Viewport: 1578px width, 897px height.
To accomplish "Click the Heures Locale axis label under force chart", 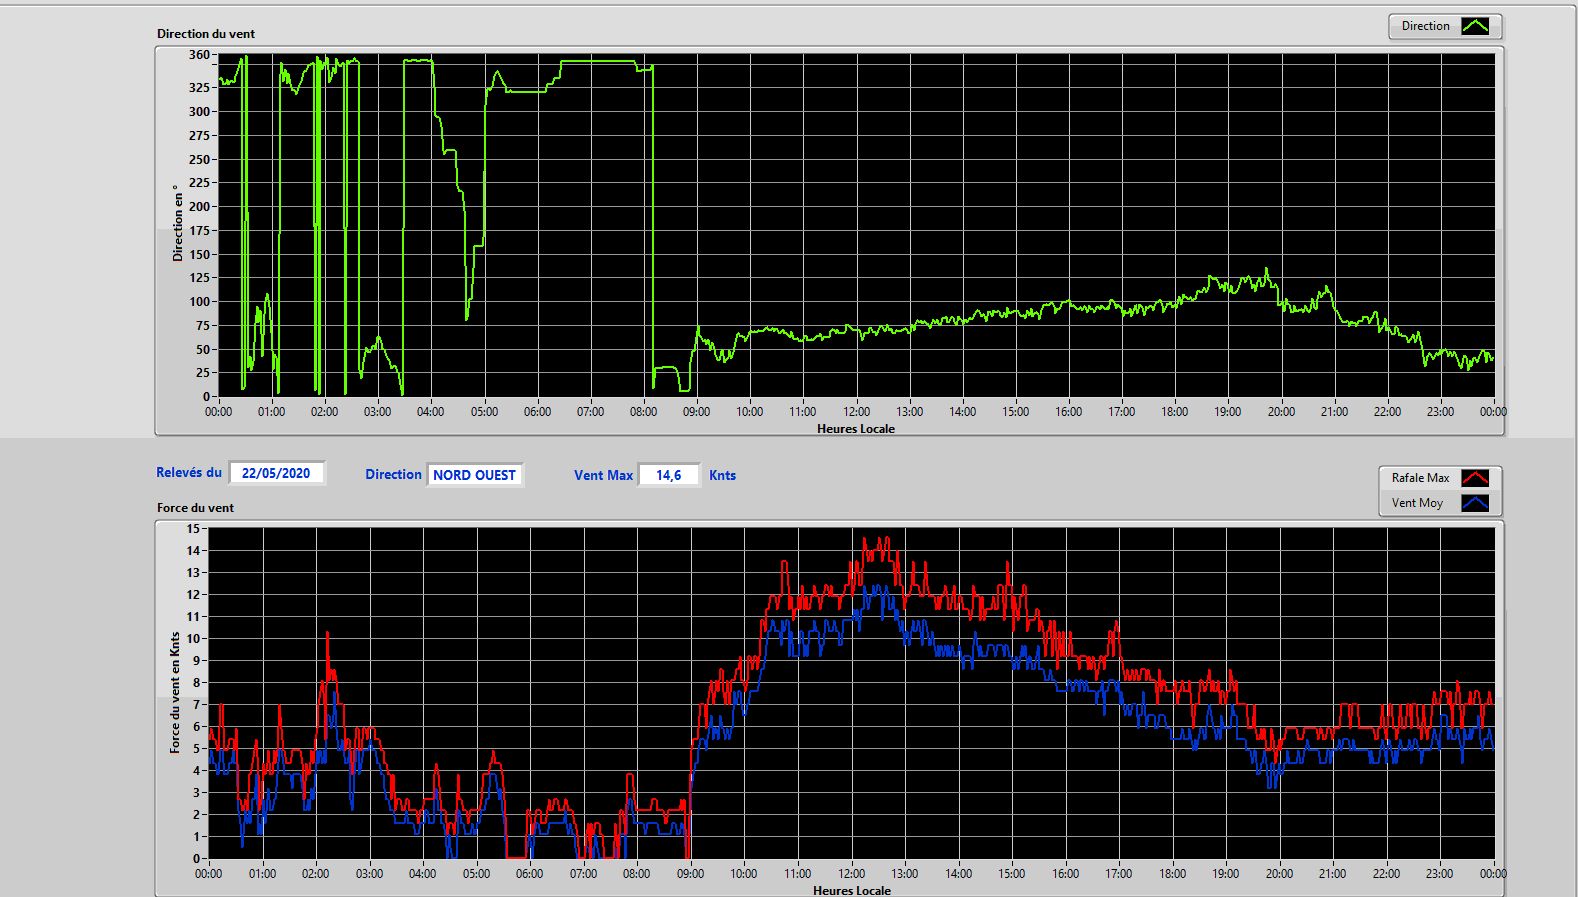I will [852, 890].
